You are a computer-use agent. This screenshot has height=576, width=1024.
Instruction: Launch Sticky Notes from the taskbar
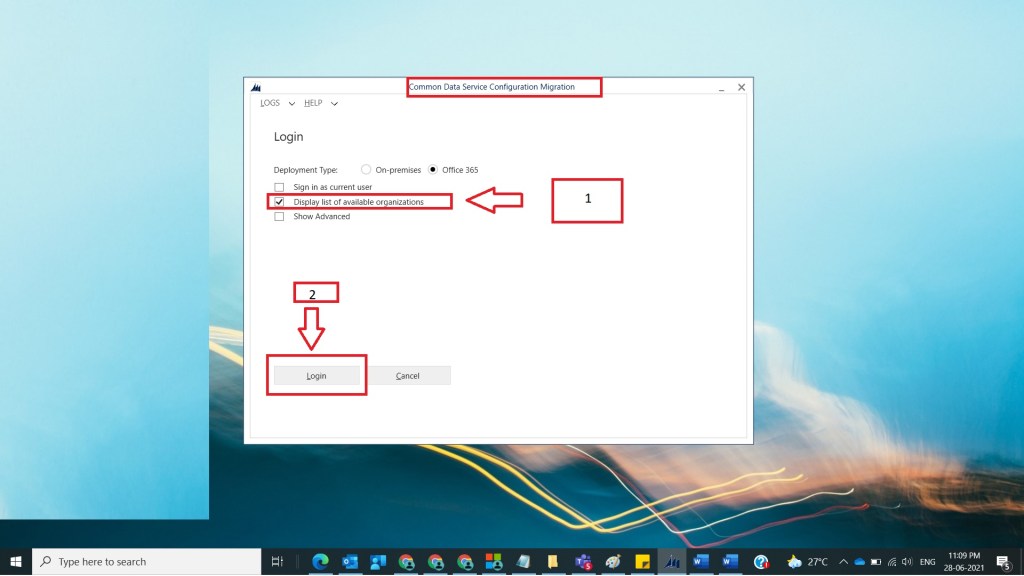tap(643, 561)
